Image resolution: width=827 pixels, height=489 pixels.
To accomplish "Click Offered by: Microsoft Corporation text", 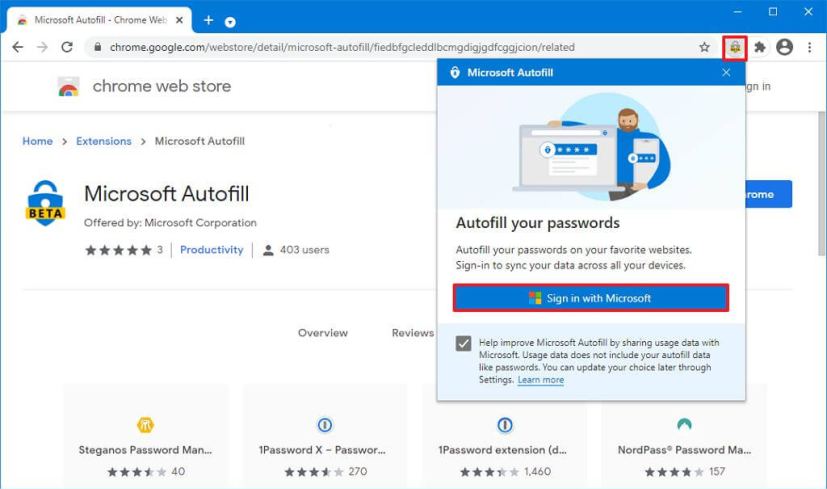I will (170, 223).
